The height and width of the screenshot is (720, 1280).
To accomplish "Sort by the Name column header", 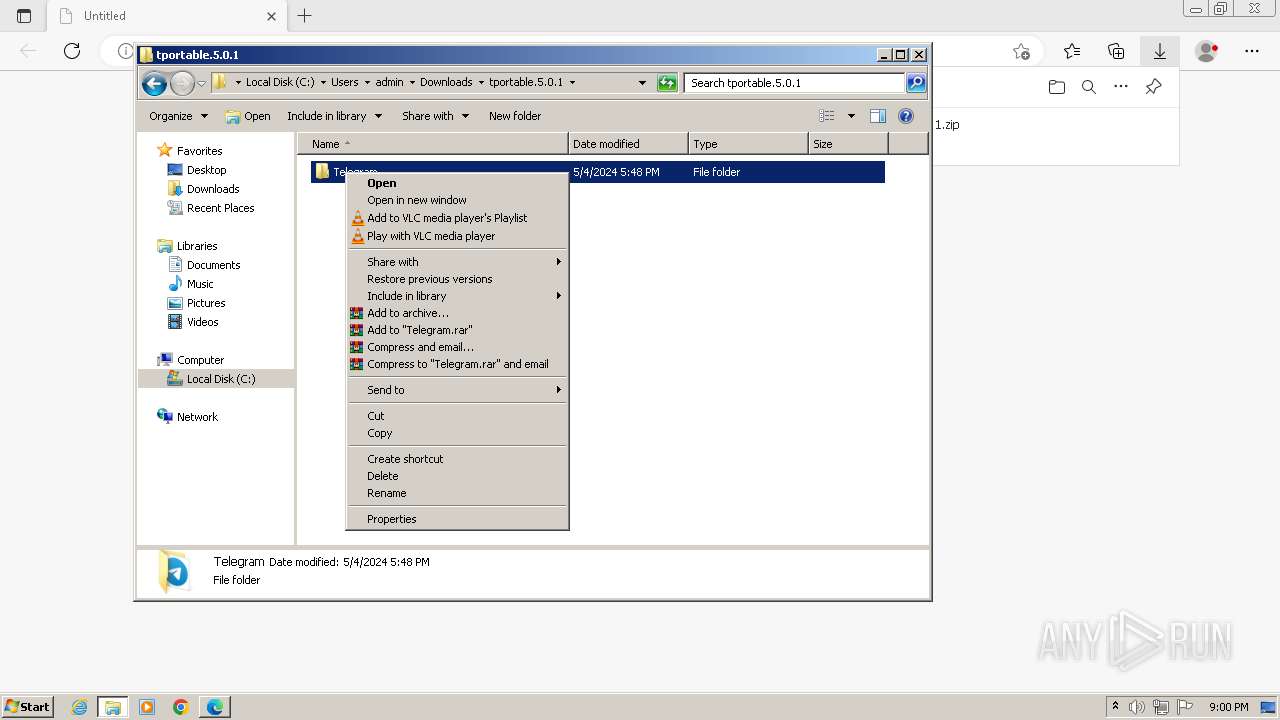I will tap(433, 144).
